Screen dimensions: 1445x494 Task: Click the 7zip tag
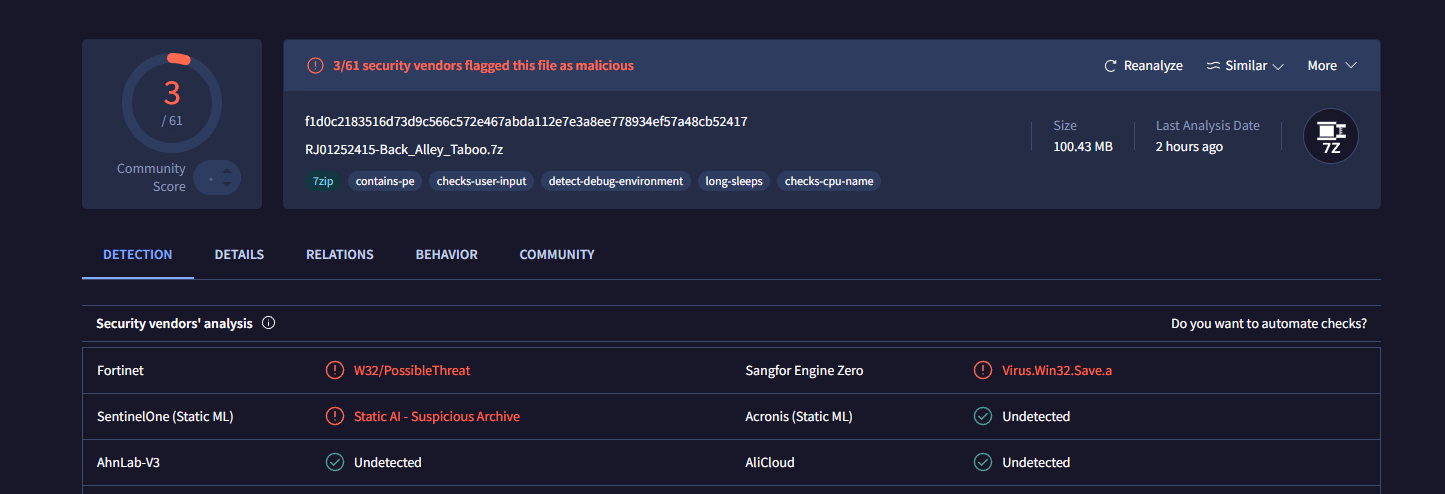(x=322, y=181)
